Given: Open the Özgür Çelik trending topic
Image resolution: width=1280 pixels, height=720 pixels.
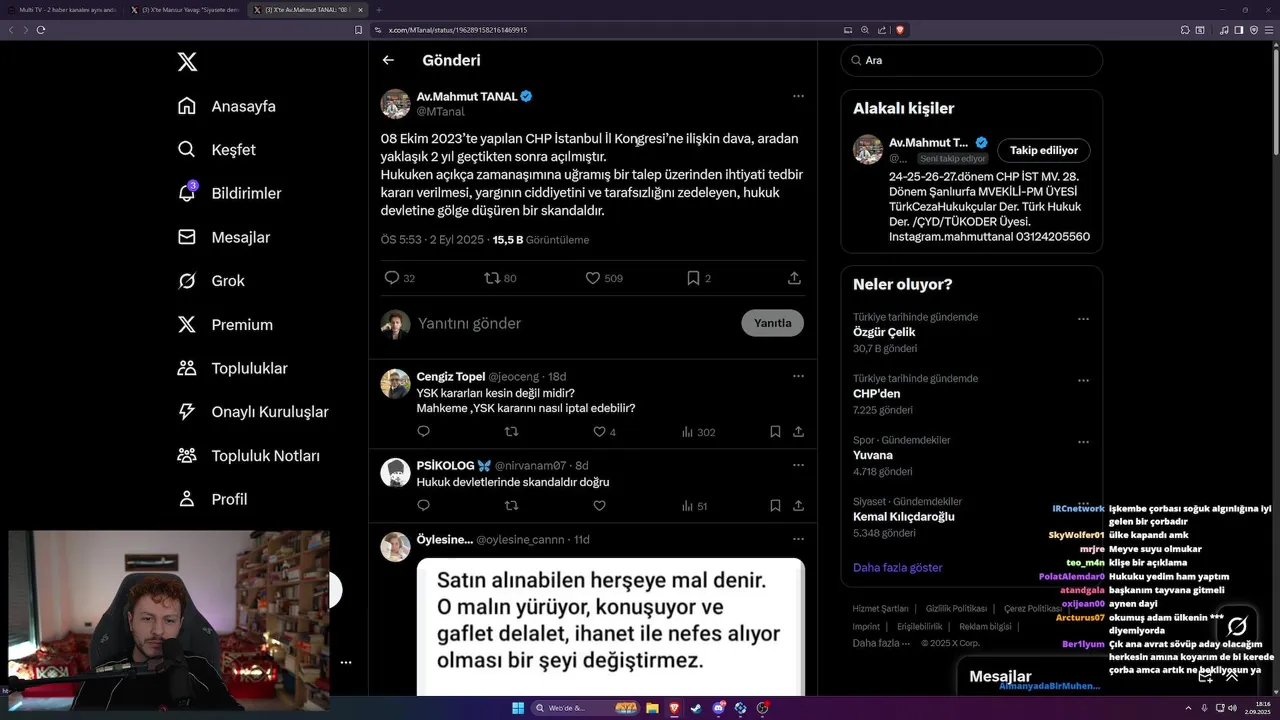Looking at the screenshot, I should (x=884, y=332).
